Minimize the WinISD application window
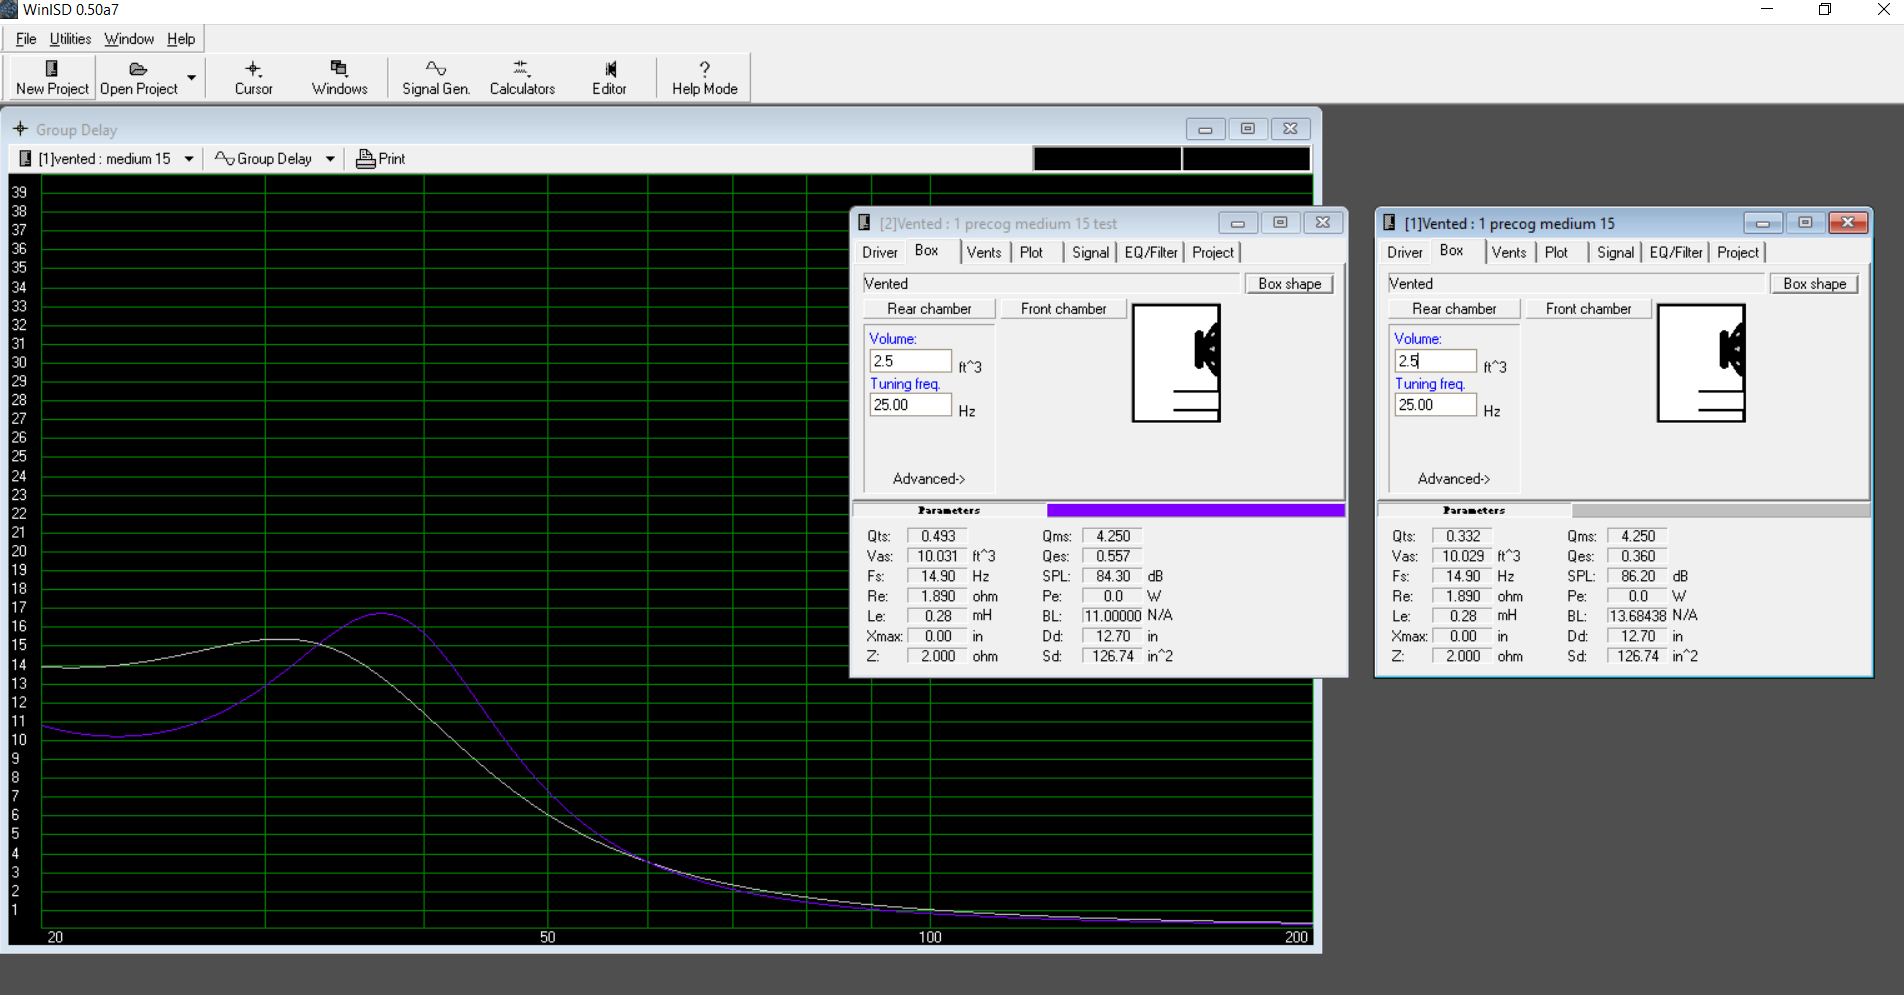The image size is (1904, 995). tap(1767, 10)
